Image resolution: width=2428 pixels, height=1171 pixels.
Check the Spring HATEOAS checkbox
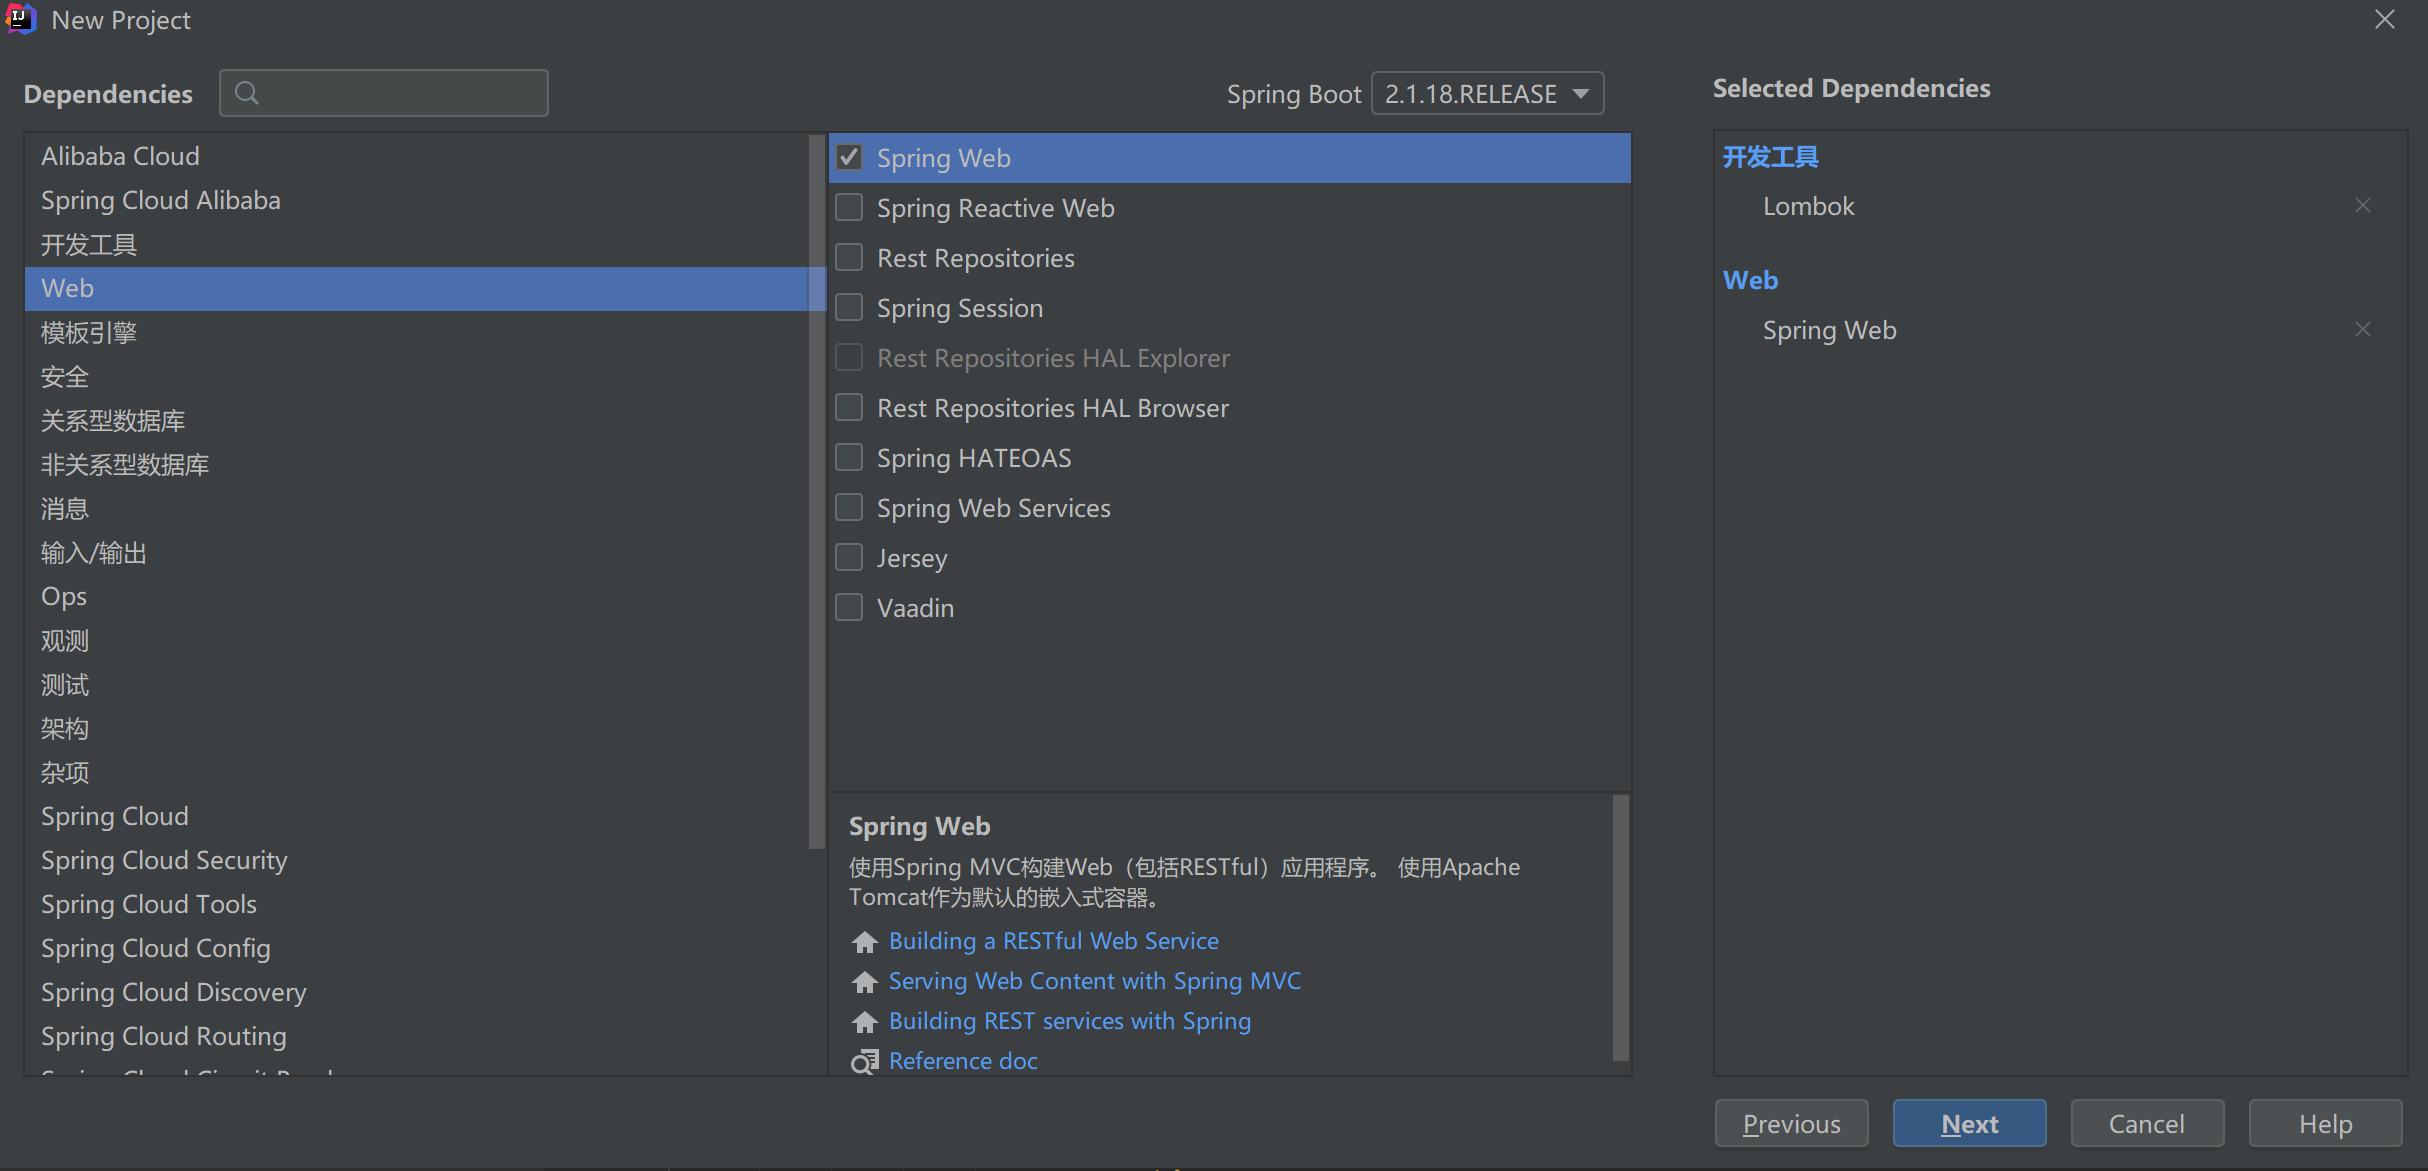tap(850, 457)
